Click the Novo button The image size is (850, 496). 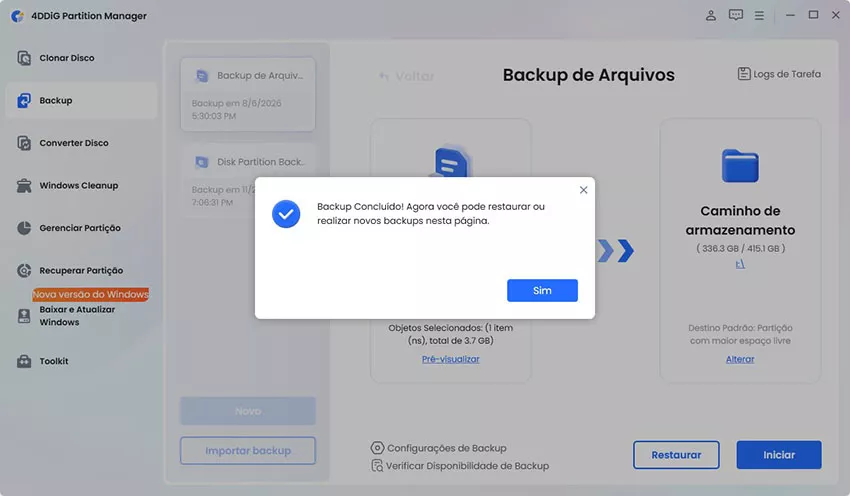click(248, 411)
